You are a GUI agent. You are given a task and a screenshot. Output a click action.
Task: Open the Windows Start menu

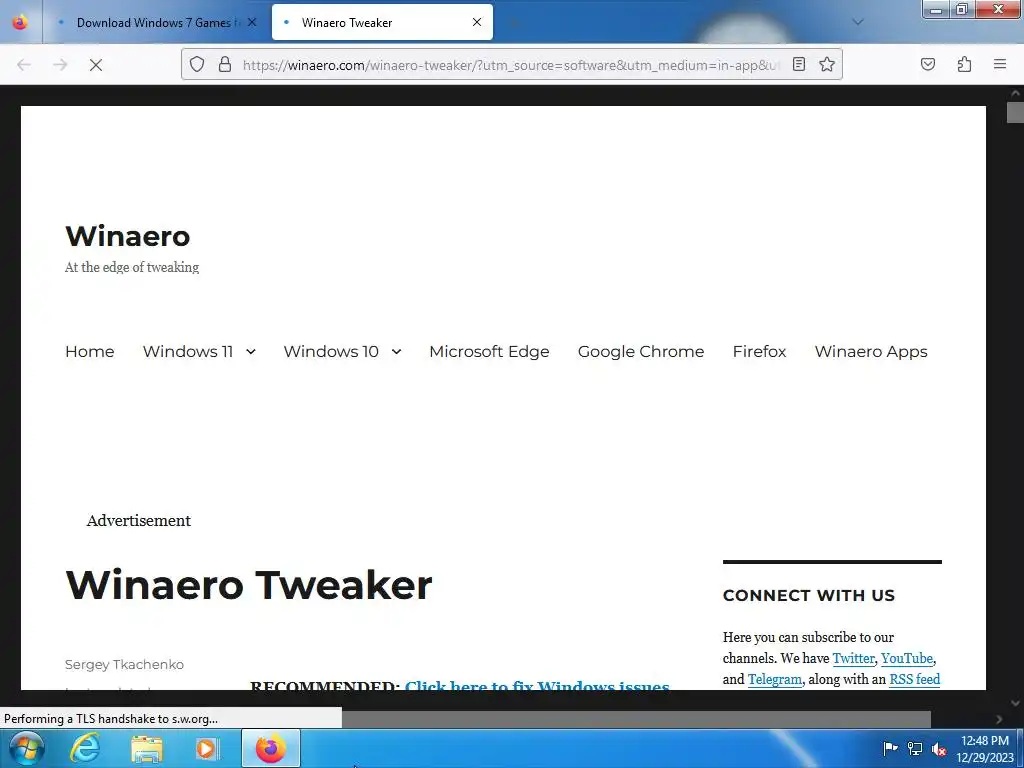[x=26, y=748]
